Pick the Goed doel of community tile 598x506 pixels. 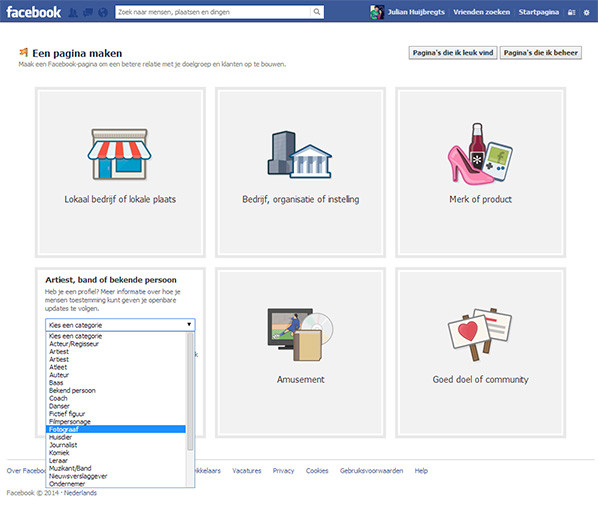[x=481, y=353]
